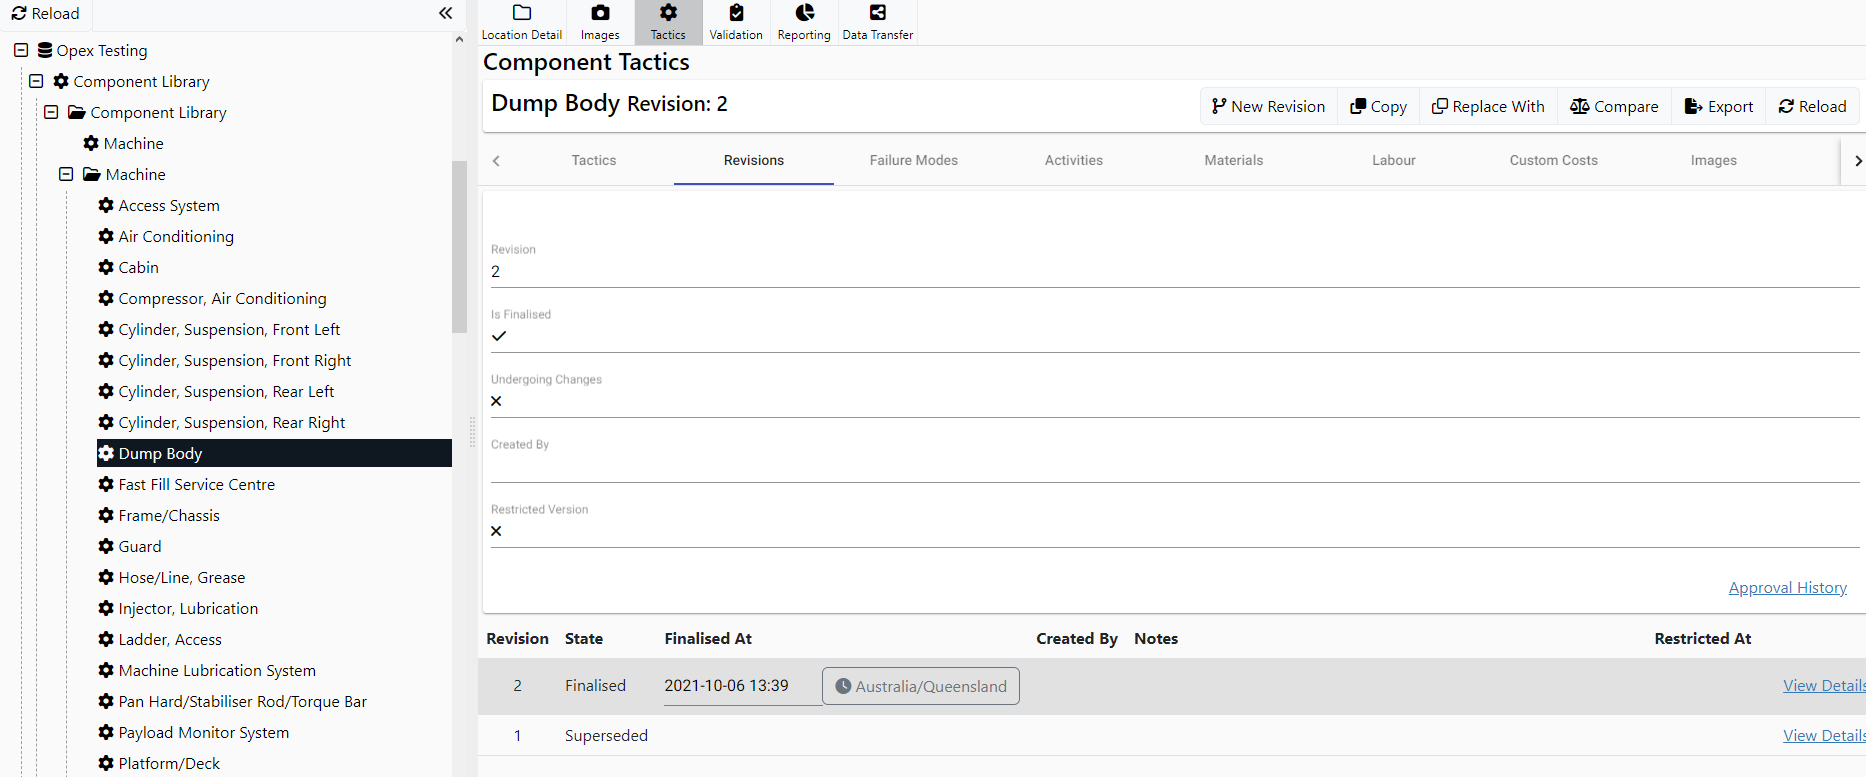Click the New Revision button
Viewport: 1866px width, 777px height.
1268,107
